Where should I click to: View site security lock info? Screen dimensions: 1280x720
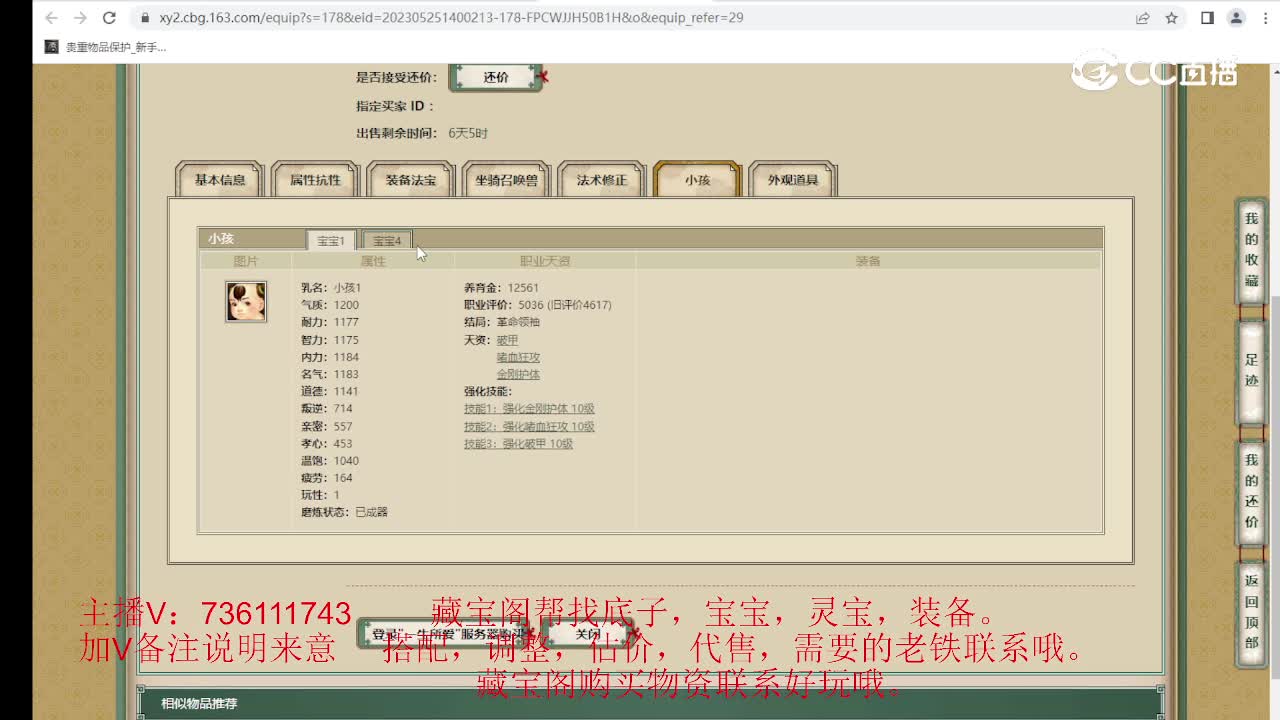[145, 18]
